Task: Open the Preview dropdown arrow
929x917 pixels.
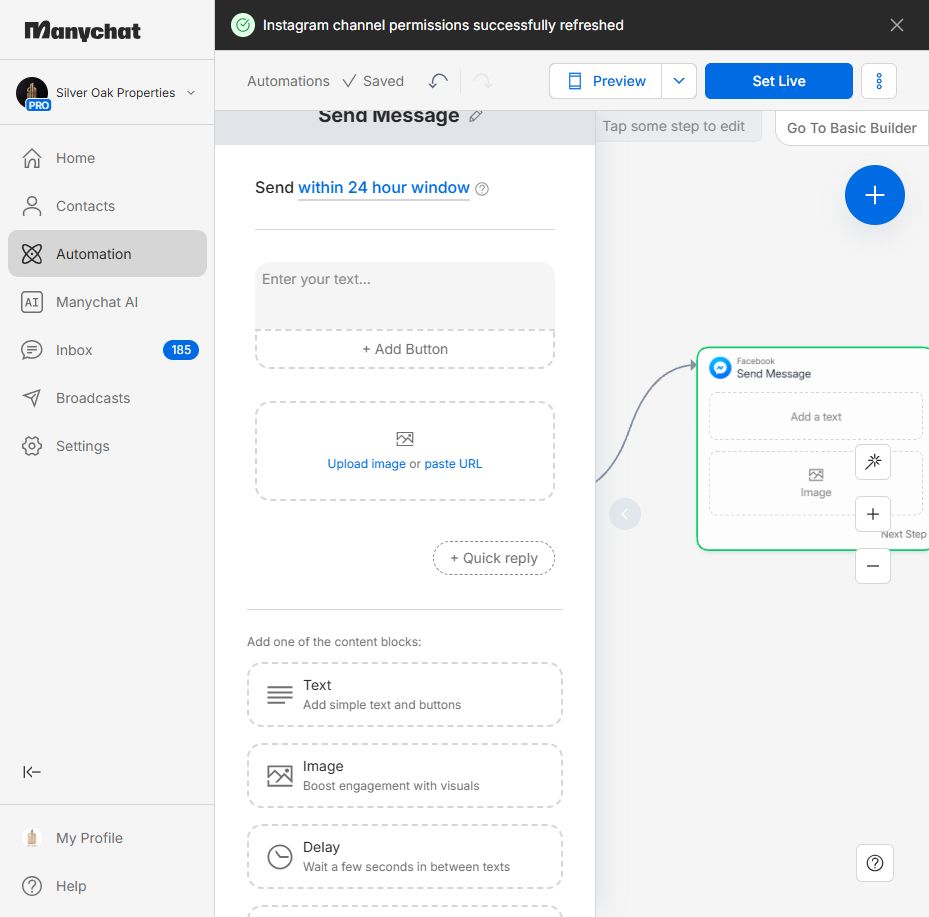Action: tap(679, 81)
